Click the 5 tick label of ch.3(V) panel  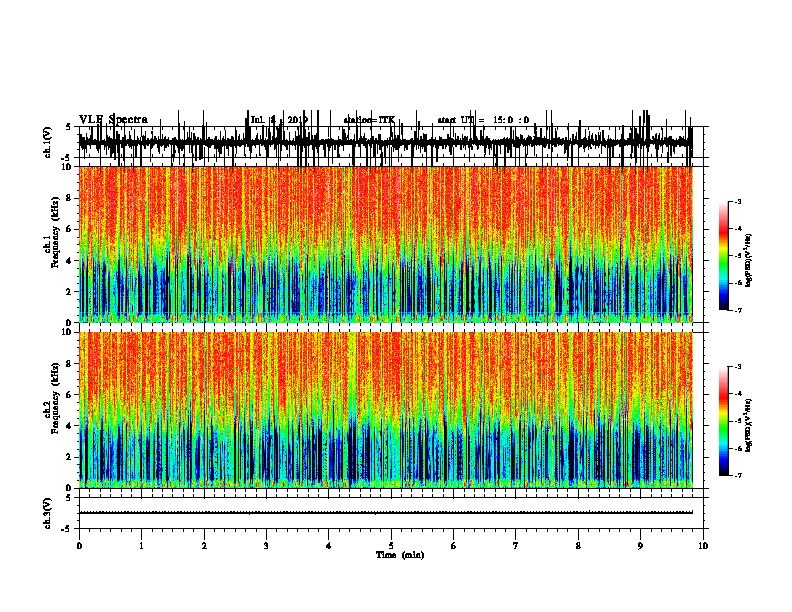[x=69, y=498]
